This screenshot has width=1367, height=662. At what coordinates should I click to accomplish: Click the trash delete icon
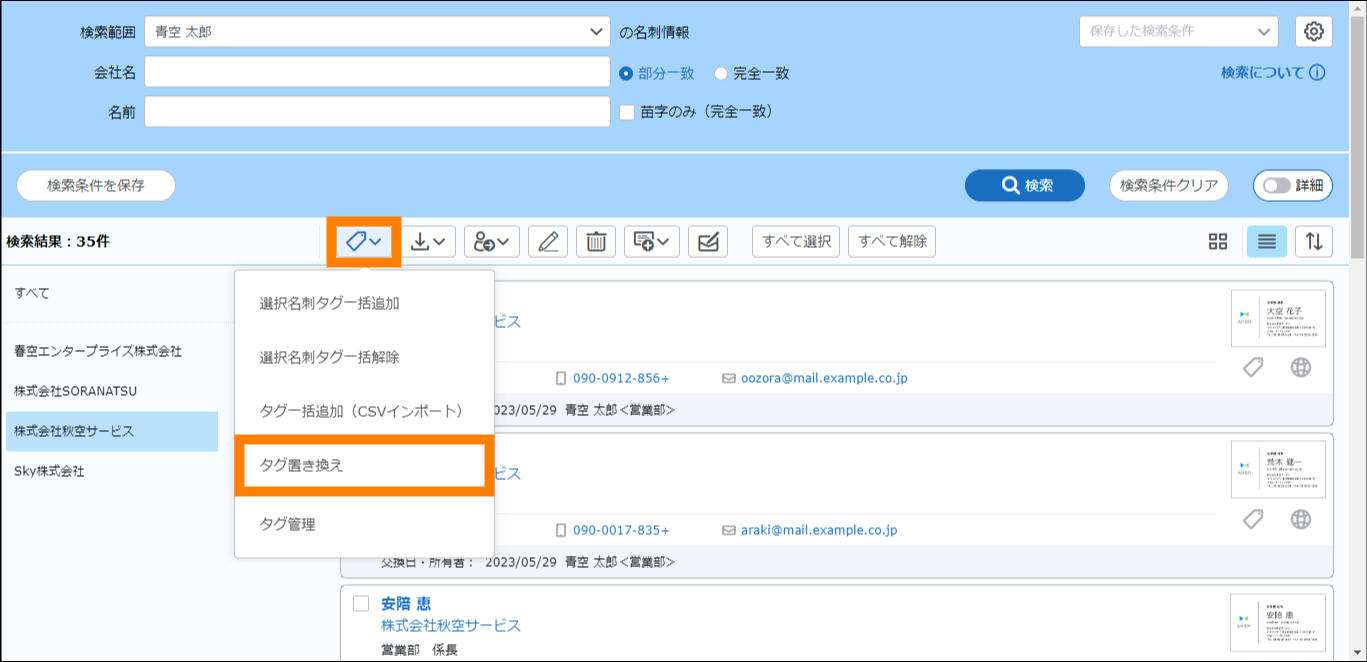click(x=596, y=241)
